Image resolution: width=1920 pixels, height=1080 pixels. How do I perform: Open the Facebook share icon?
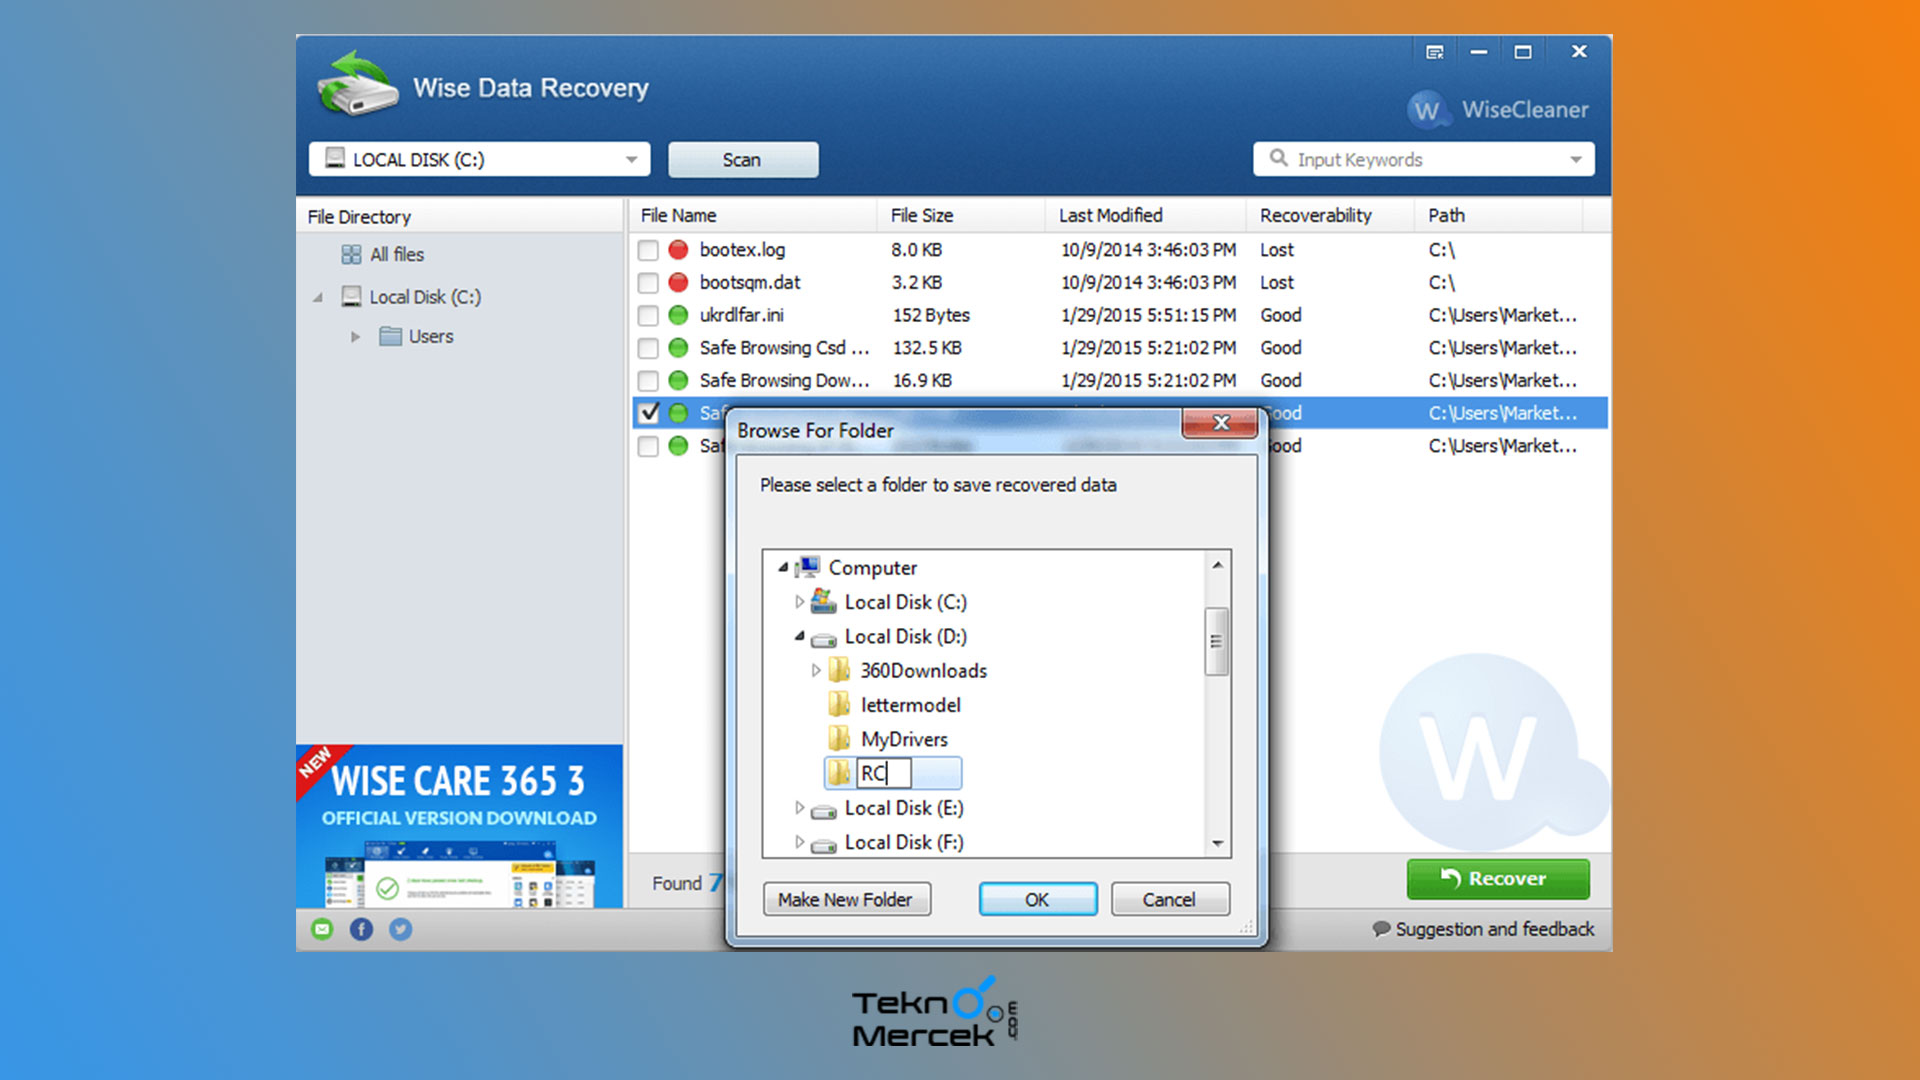click(x=361, y=929)
